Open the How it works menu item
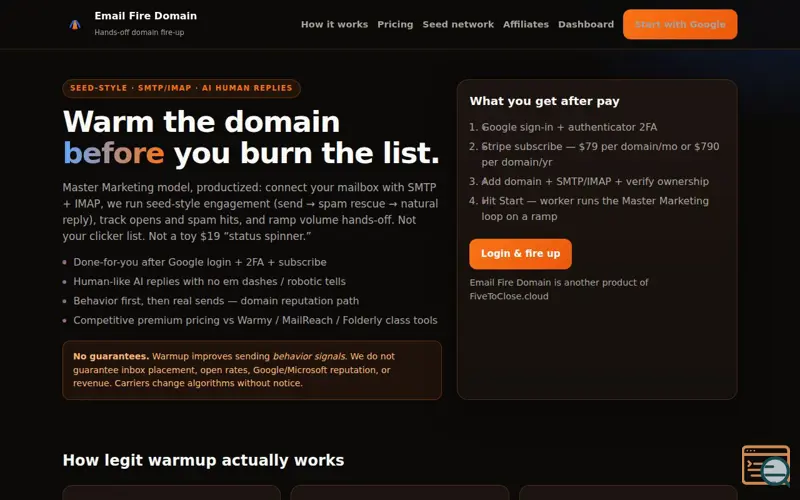The image size is (800, 500). (x=334, y=24)
